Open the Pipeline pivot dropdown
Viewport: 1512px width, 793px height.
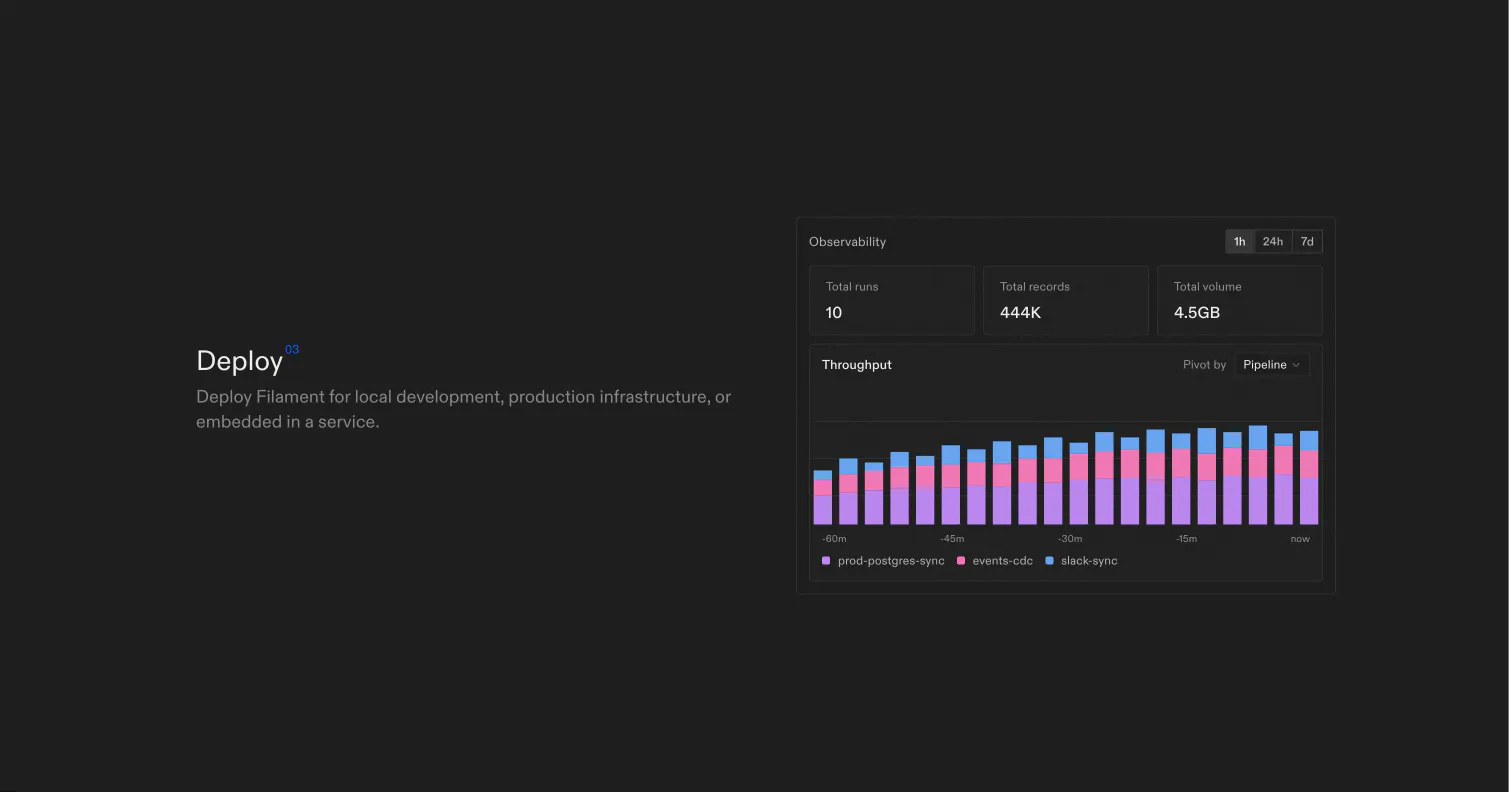pyautogui.click(x=1272, y=365)
